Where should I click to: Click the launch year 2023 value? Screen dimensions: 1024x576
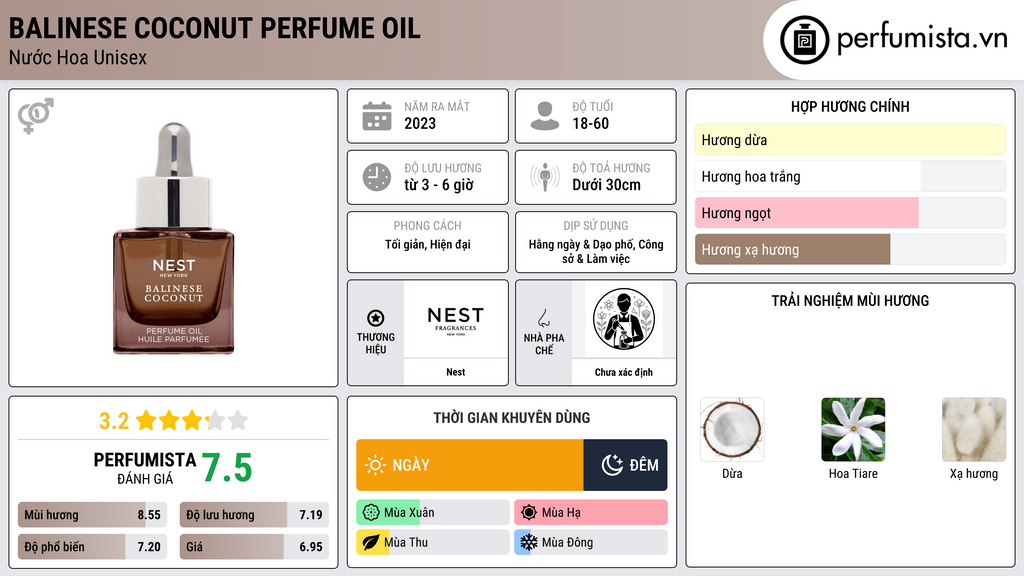tap(420, 123)
